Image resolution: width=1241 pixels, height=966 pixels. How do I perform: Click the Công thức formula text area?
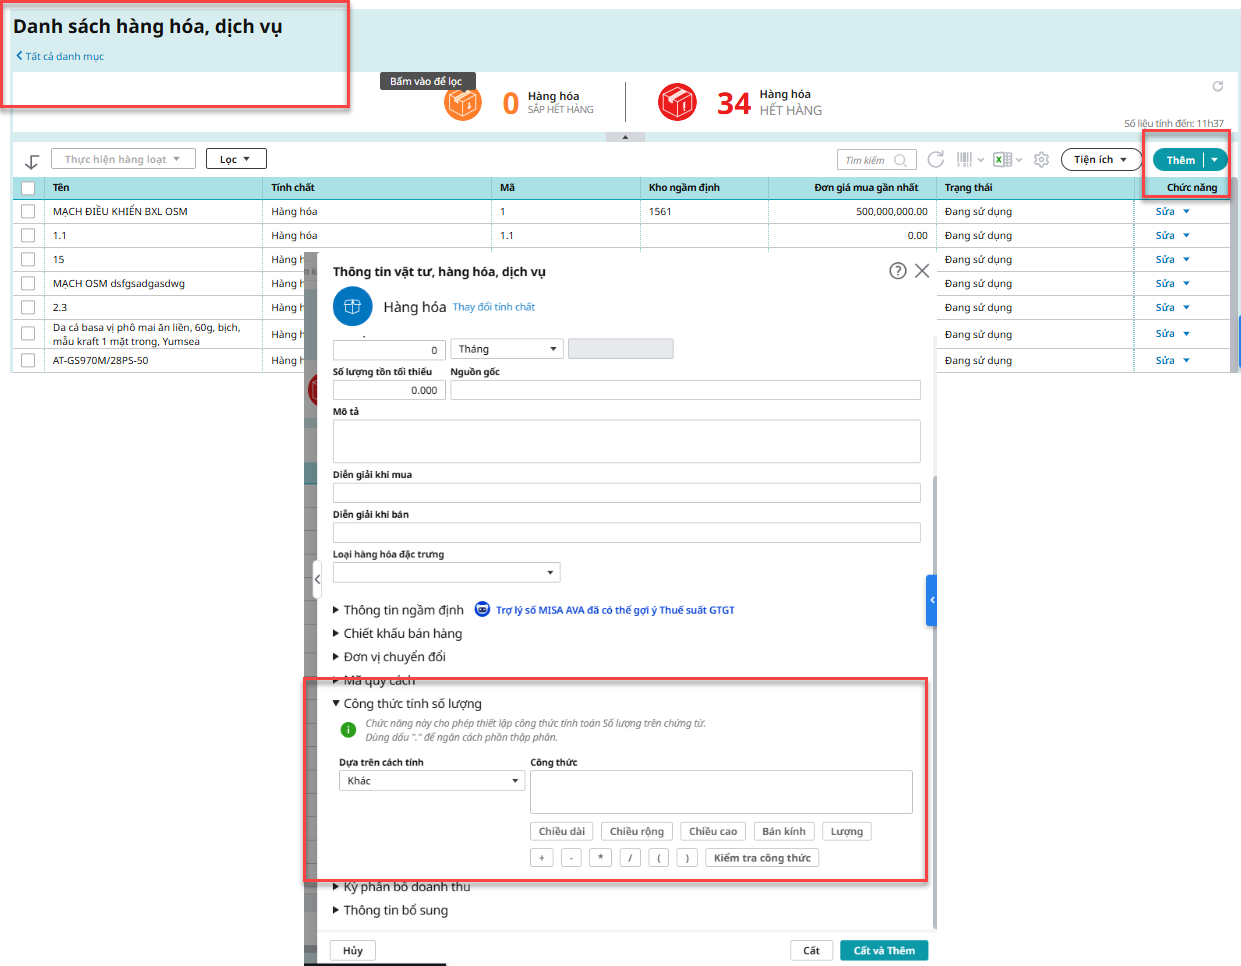tap(721, 792)
